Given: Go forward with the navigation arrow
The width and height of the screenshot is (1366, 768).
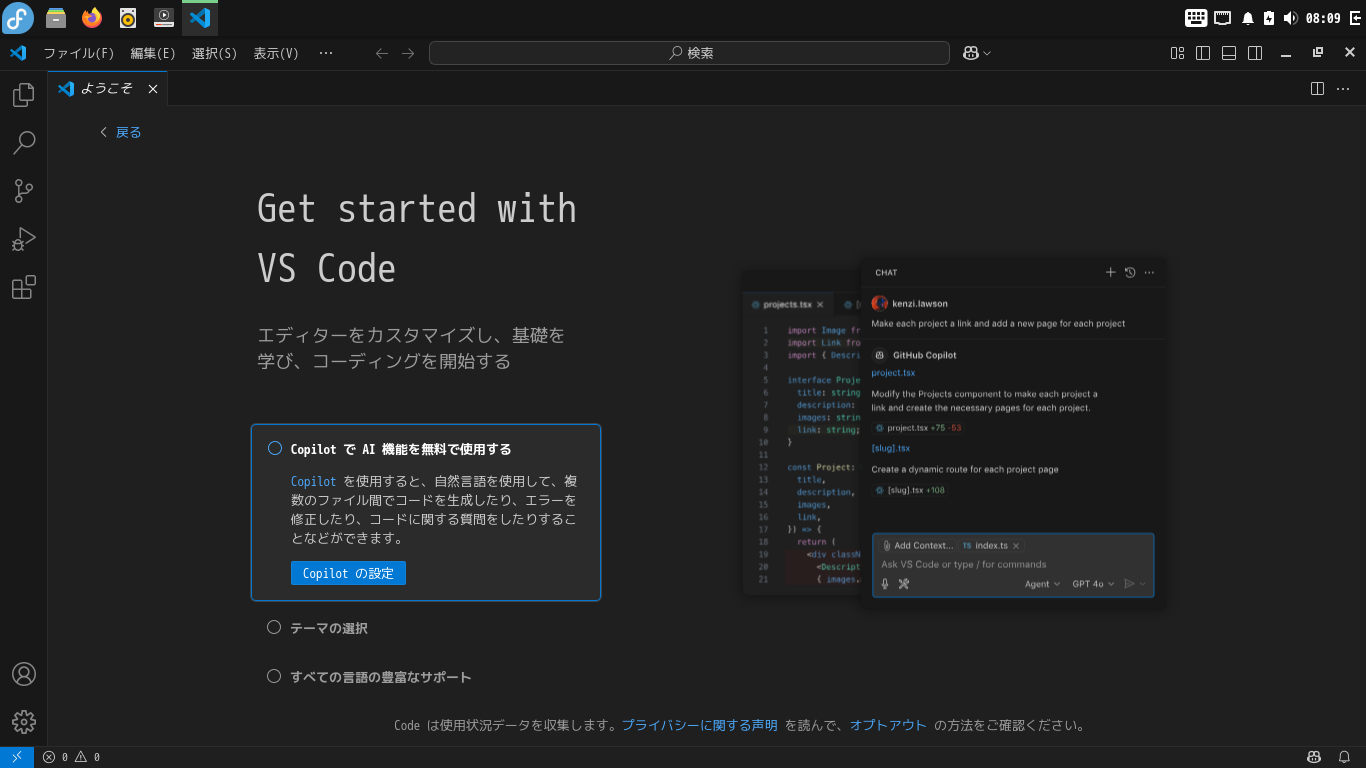Looking at the screenshot, I should (408, 53).
